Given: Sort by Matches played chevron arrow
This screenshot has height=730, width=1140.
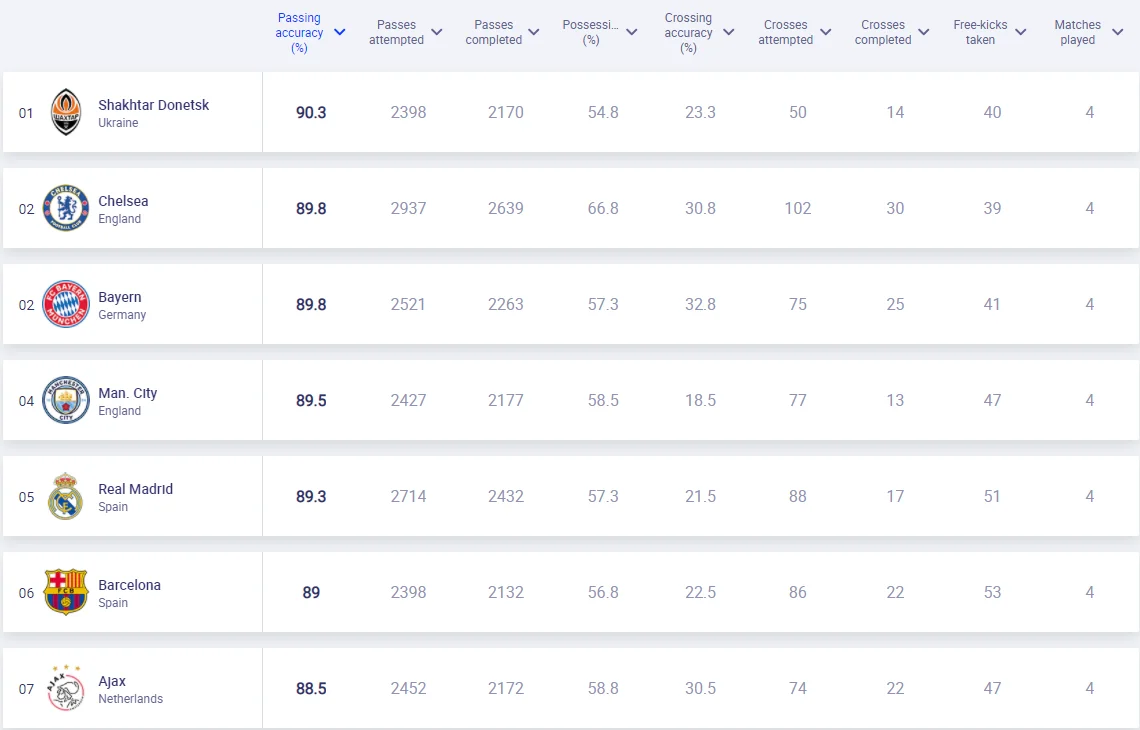Looking at the screenshot, I should click(x=1117, y=32).
